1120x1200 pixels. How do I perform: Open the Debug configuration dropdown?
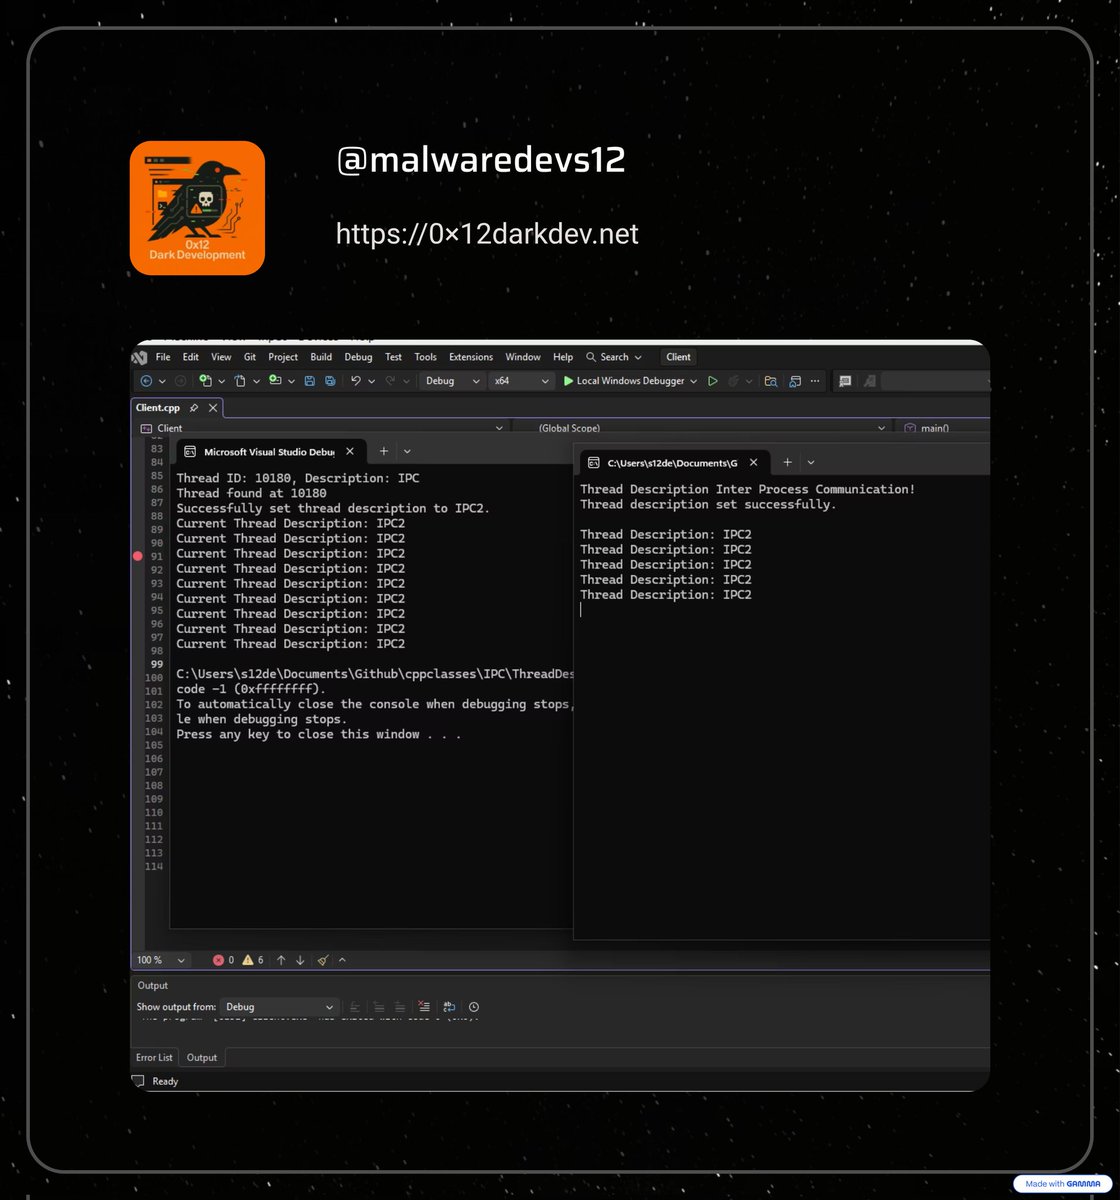point(453,381)
